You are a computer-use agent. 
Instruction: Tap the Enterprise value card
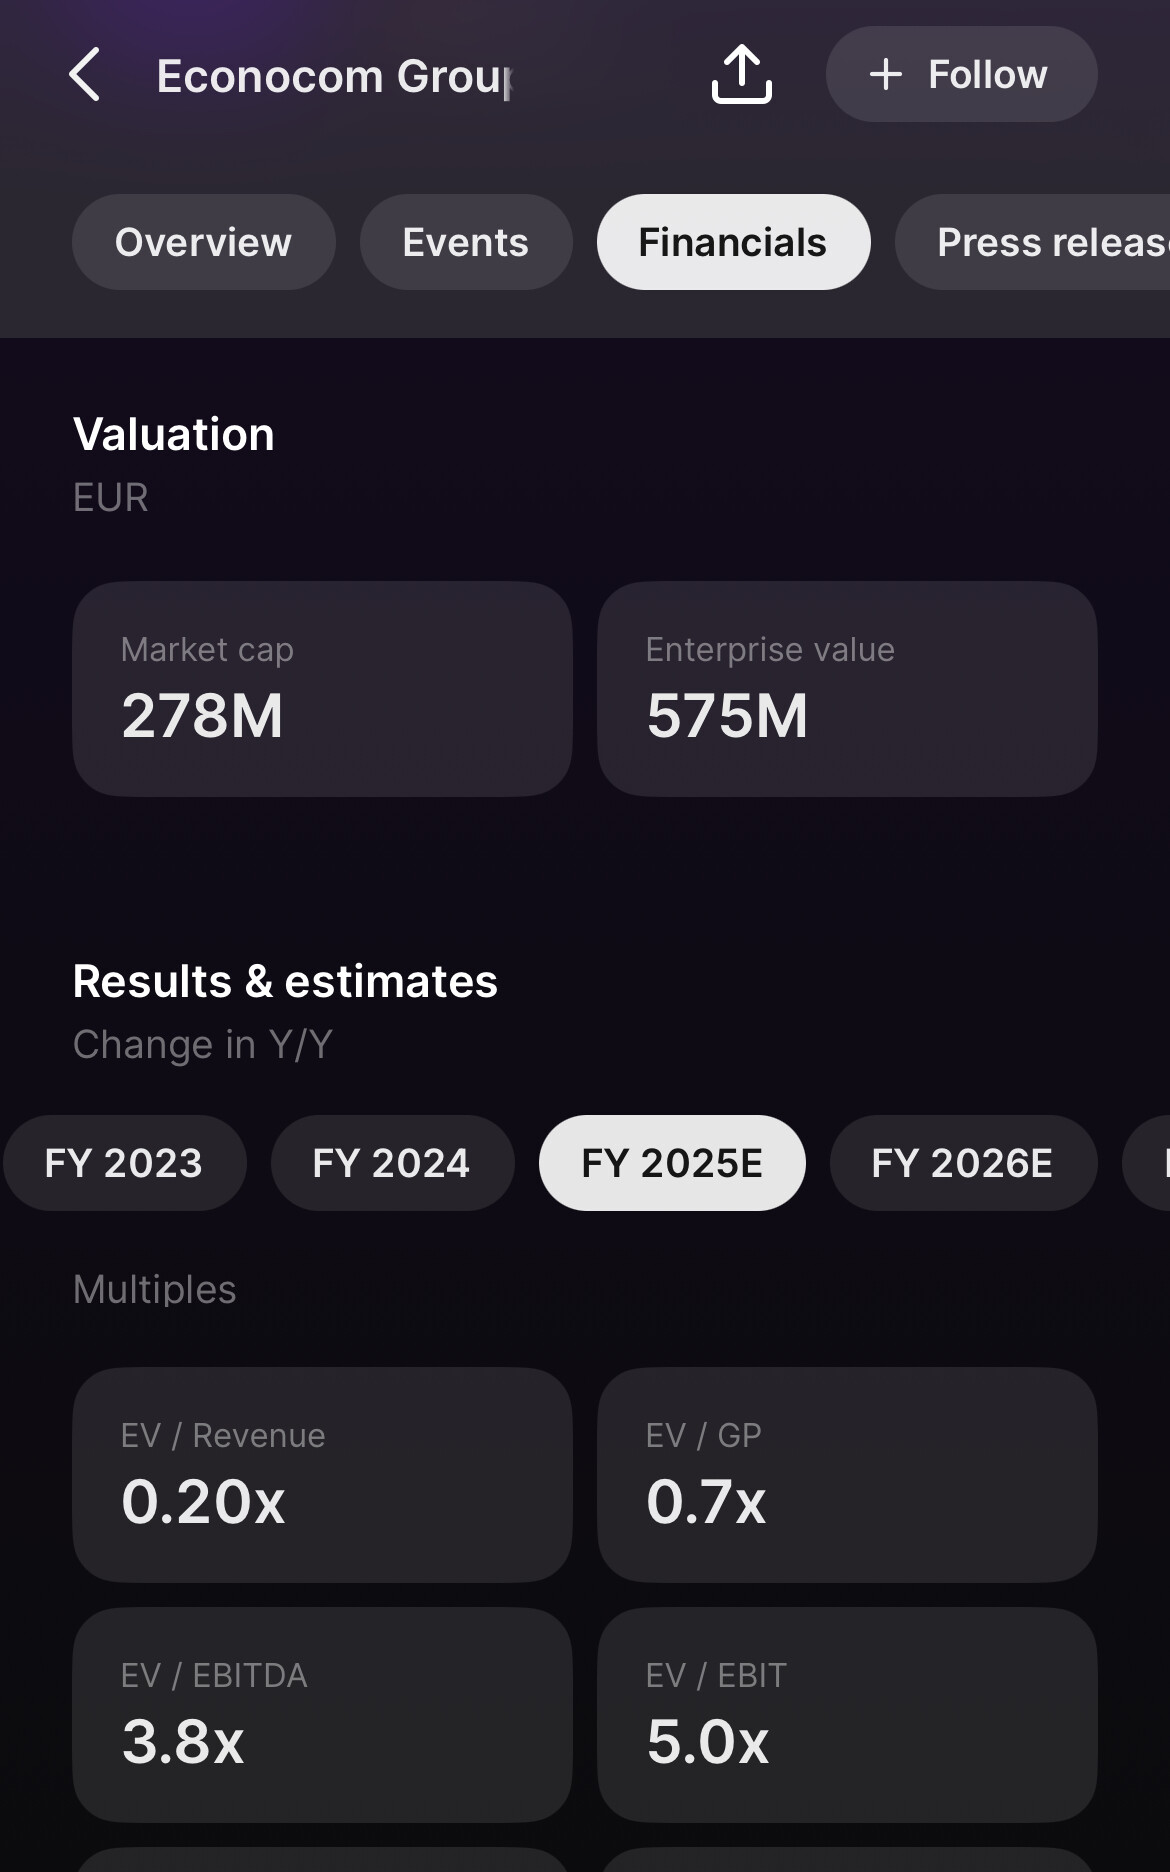click(847, 689)
